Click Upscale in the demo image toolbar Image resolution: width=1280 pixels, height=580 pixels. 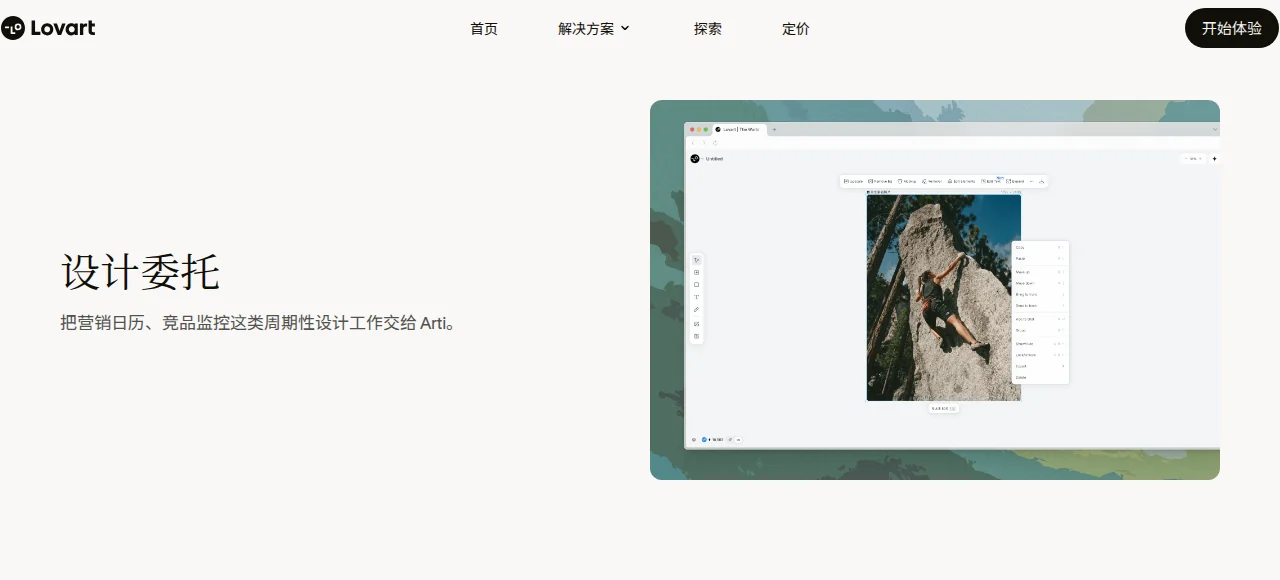click(x=853, y=181)
